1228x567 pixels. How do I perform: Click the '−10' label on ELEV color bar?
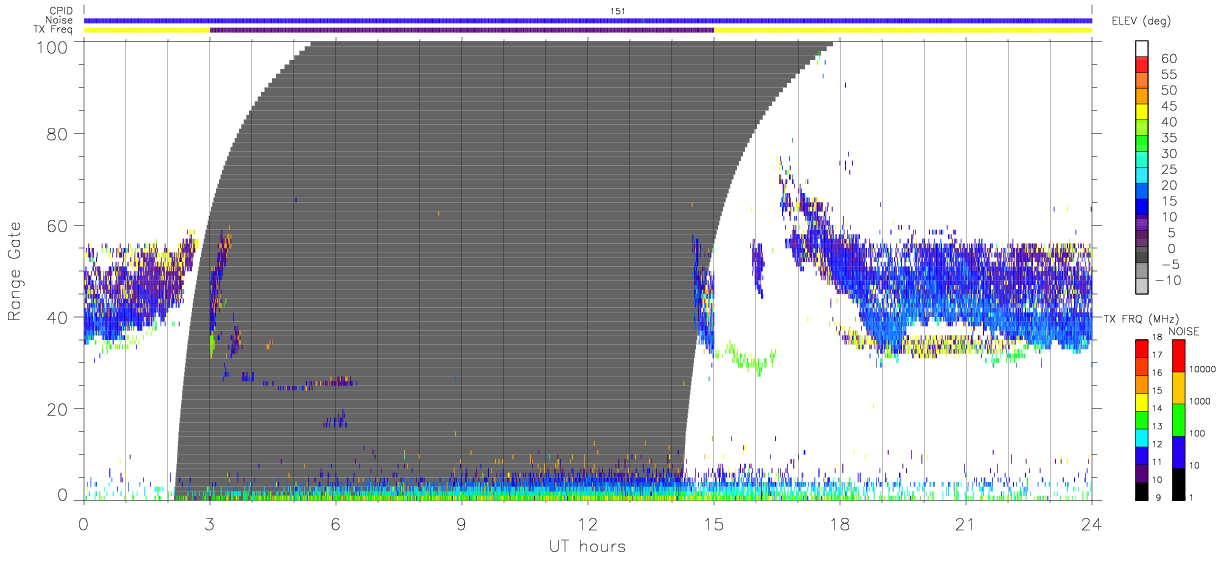click(x=1166, y=280)
